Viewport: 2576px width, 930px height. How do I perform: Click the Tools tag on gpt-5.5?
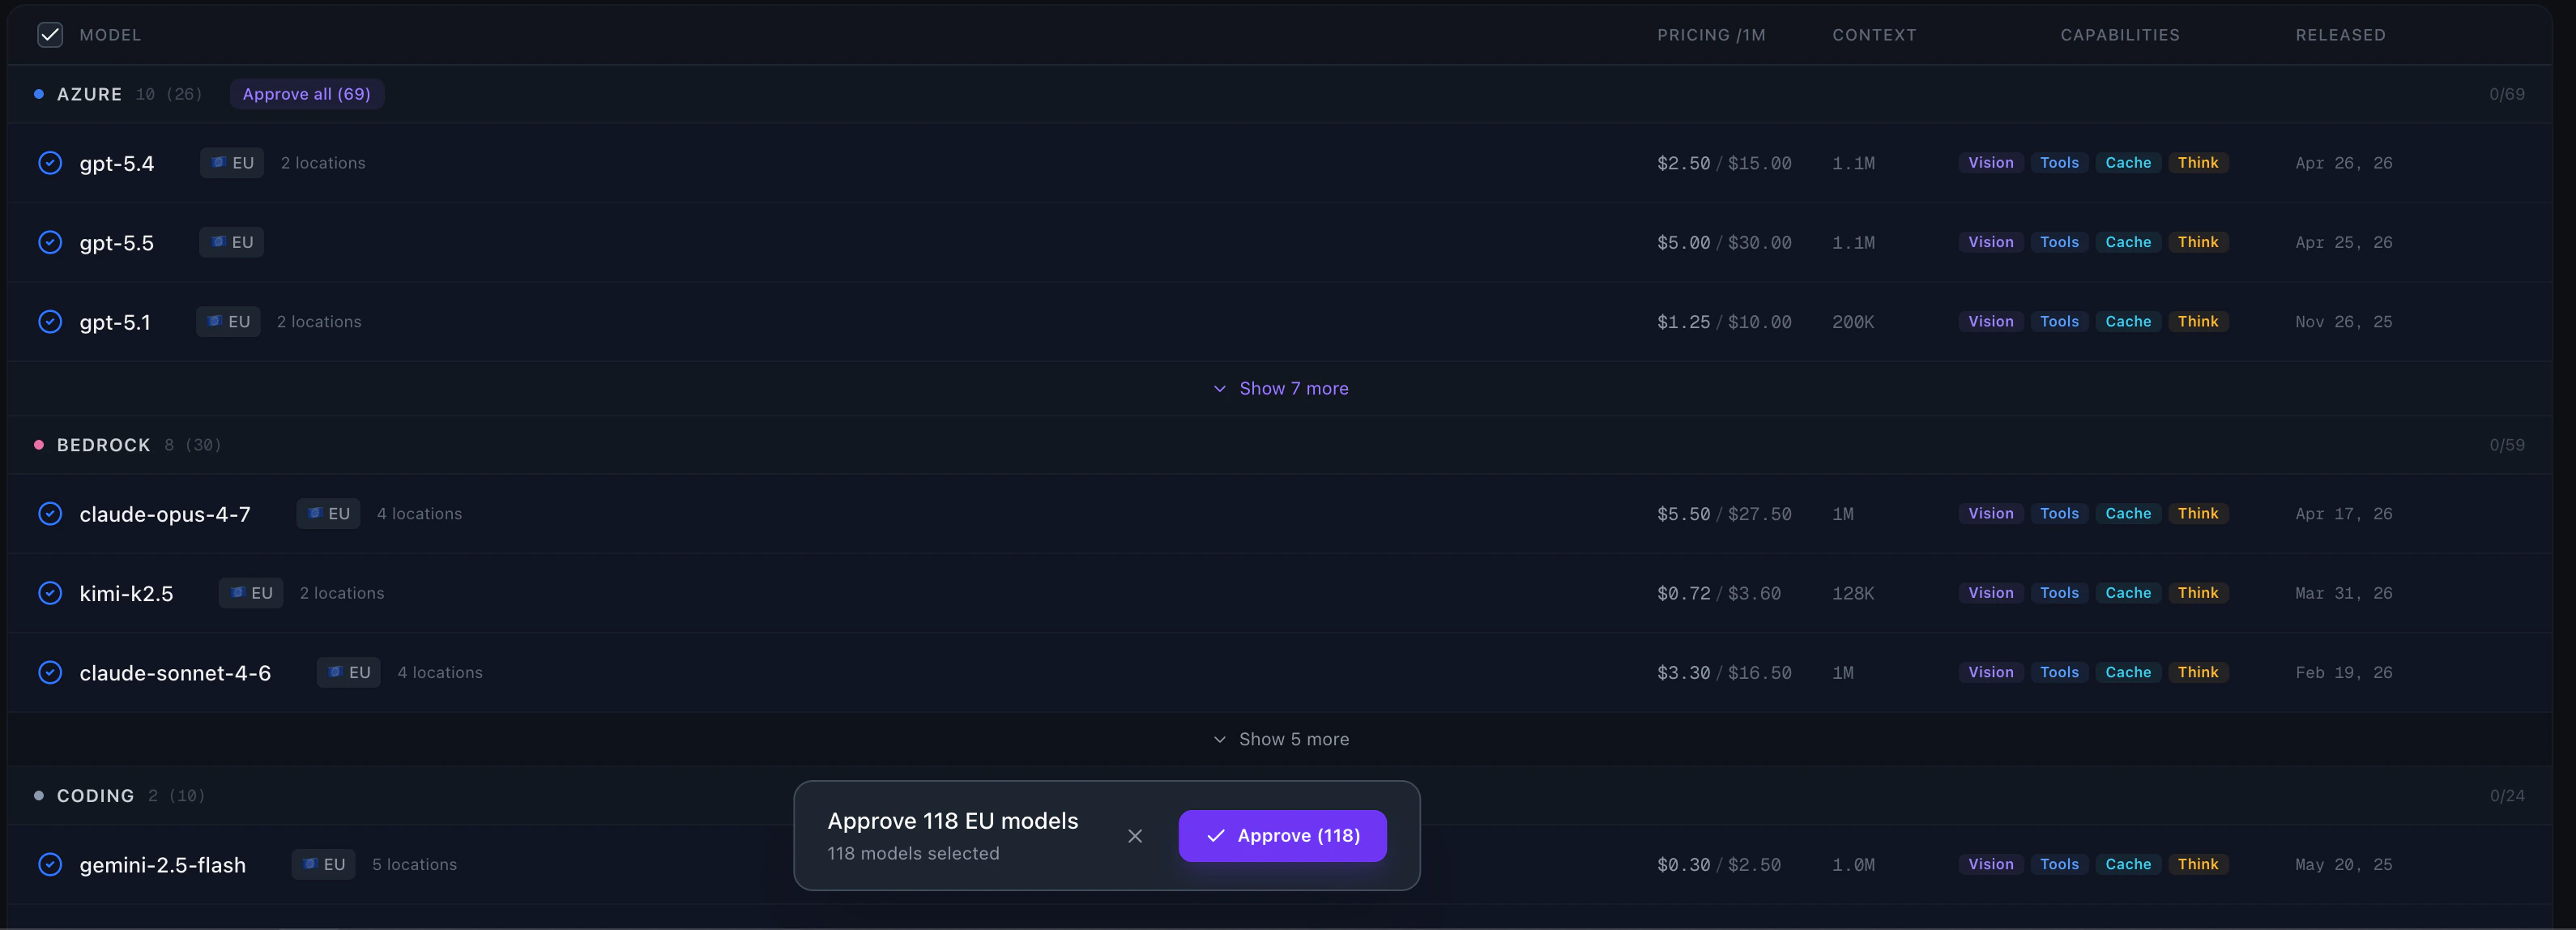2059,242
